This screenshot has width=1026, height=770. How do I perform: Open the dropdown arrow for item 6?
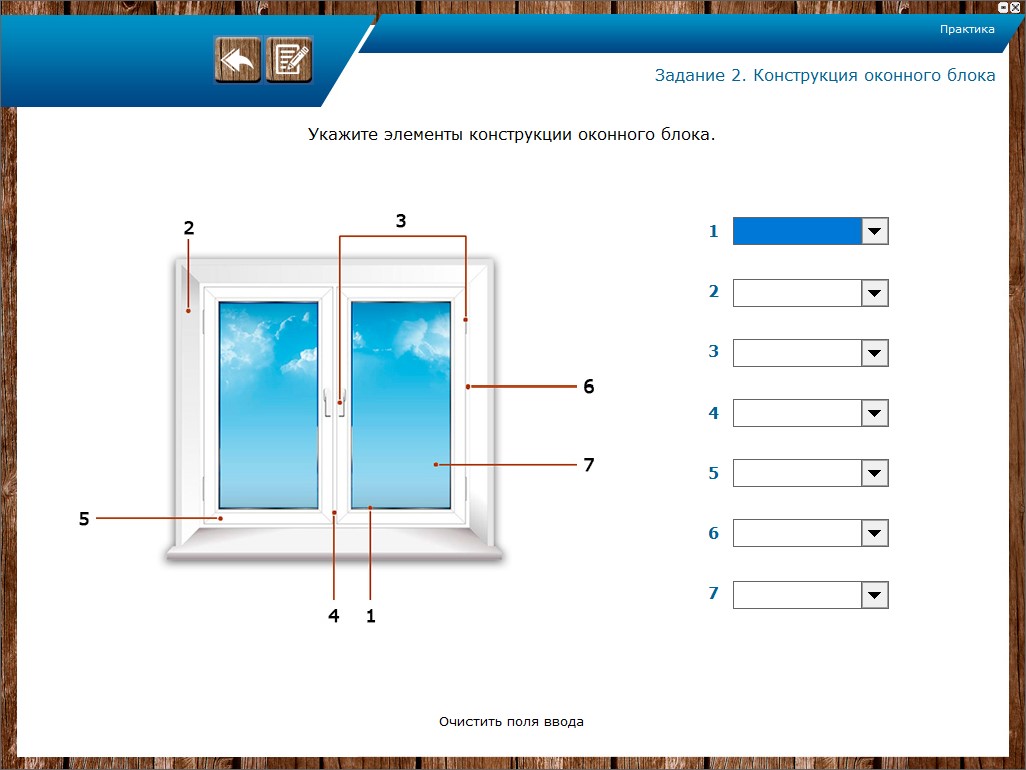pyautogui.click(x=875, y=534)
